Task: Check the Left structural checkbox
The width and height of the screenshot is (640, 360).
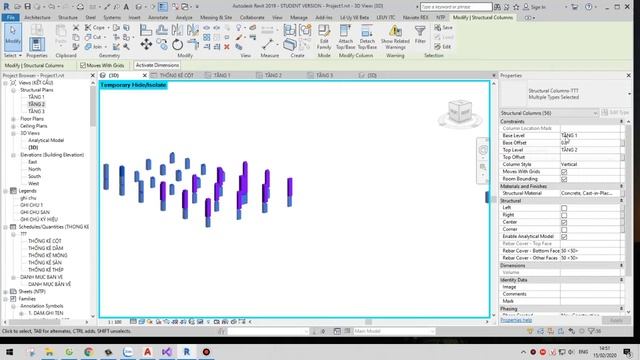Action: 564,208
